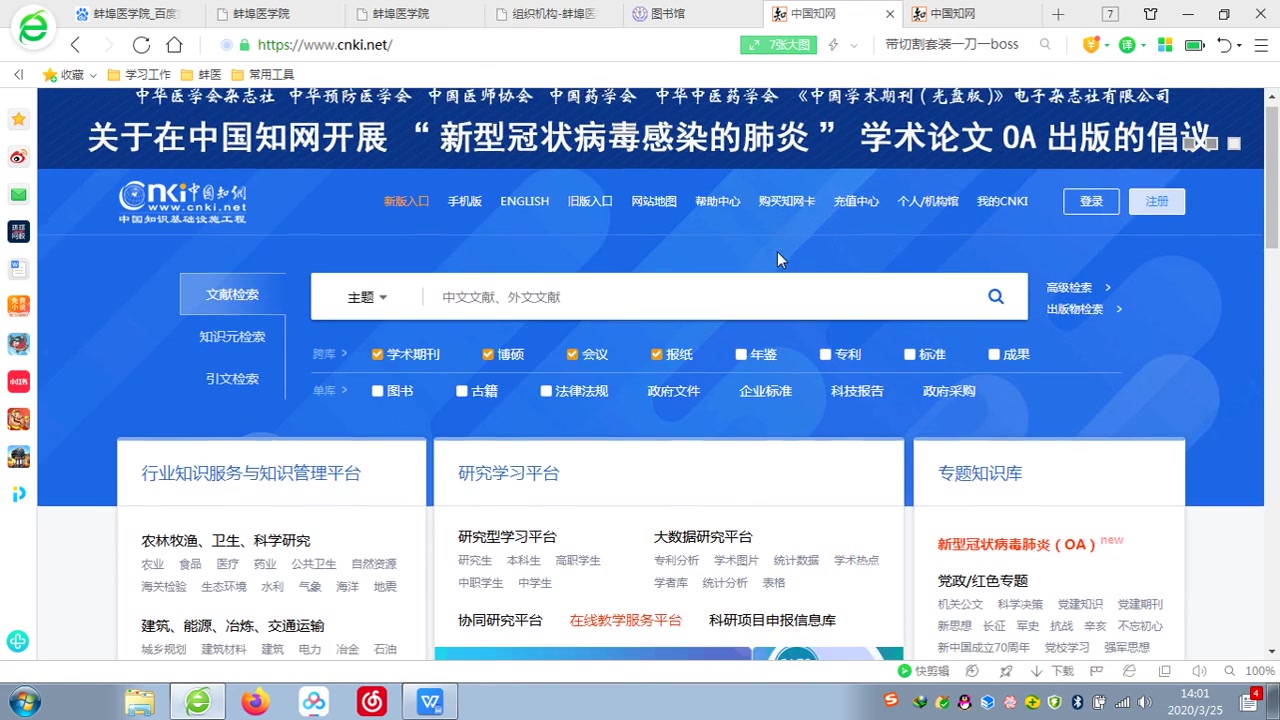Switch to the 知识元检索 tab
This screenshot has height=720, width=1280.
[x=232, y=337]
